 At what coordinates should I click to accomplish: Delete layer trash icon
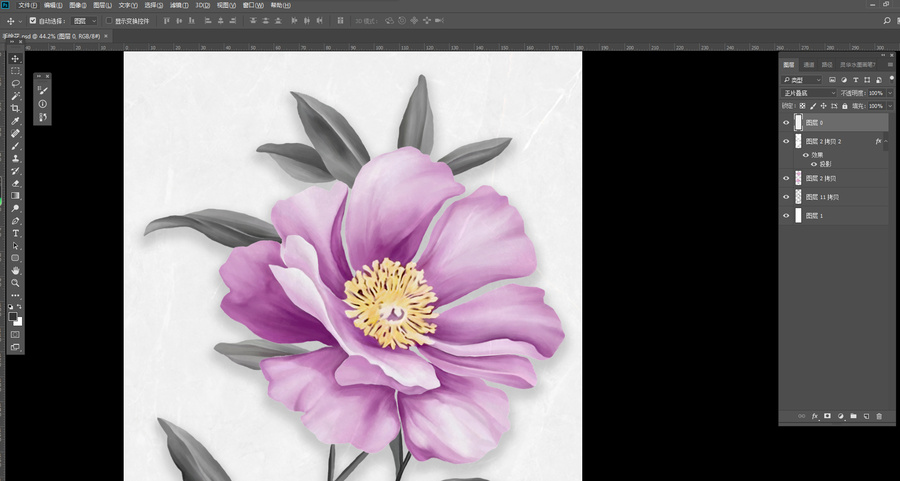(879, 417)
